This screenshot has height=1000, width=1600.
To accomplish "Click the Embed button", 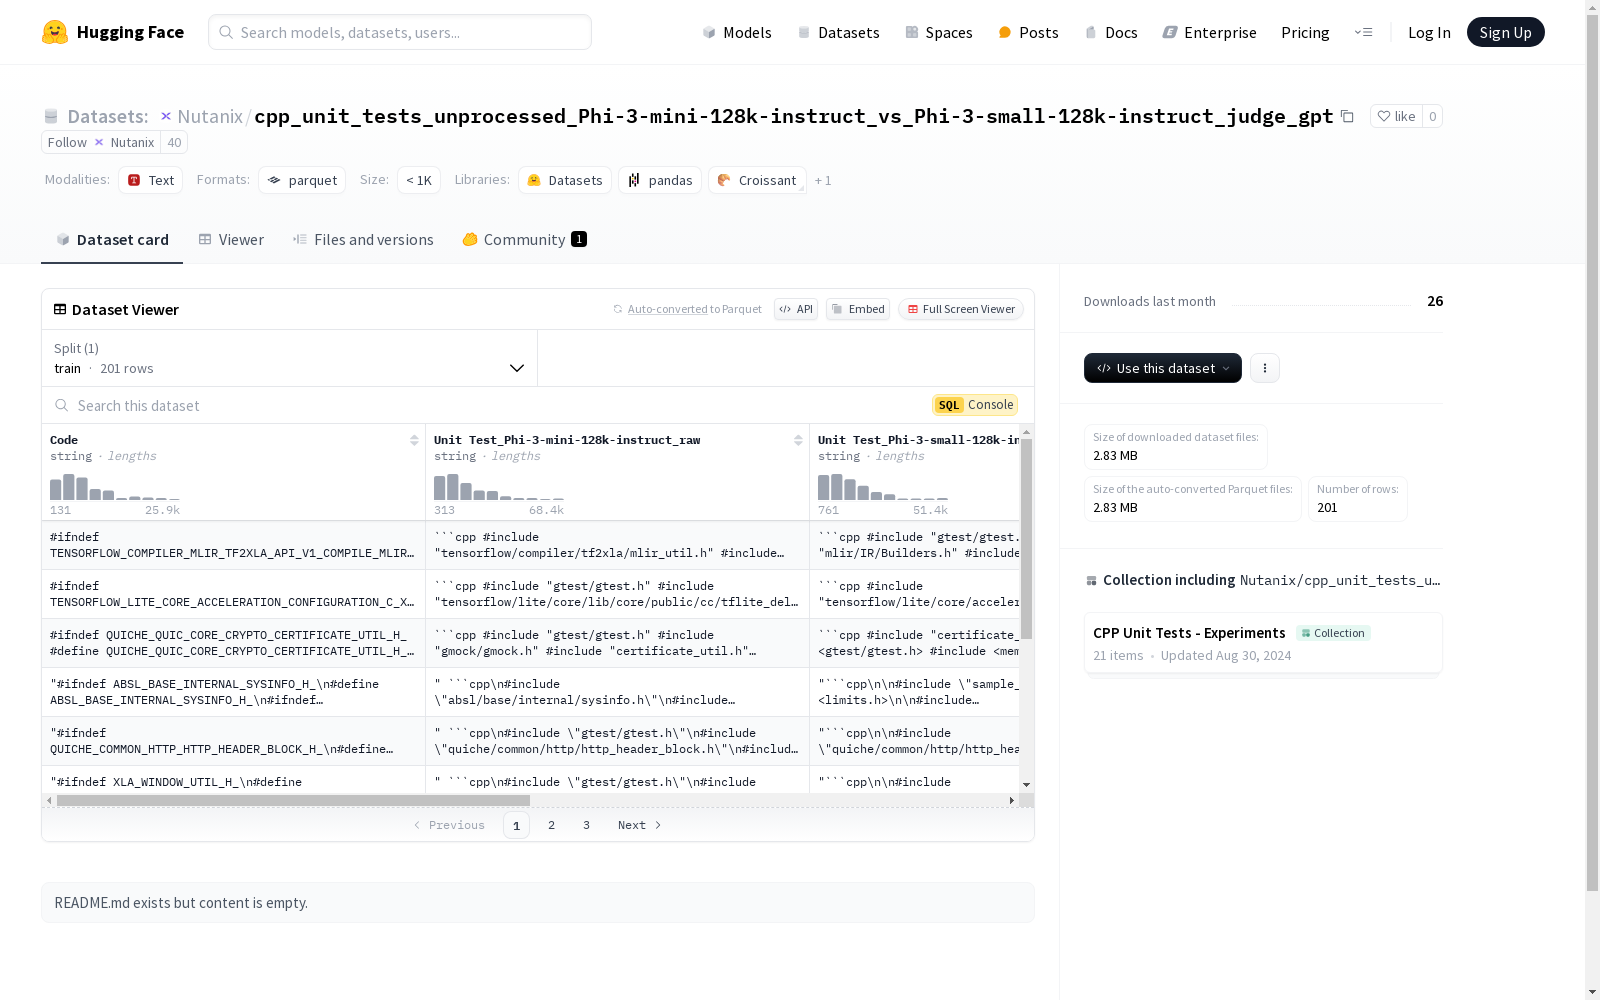I will click(858, 309).
